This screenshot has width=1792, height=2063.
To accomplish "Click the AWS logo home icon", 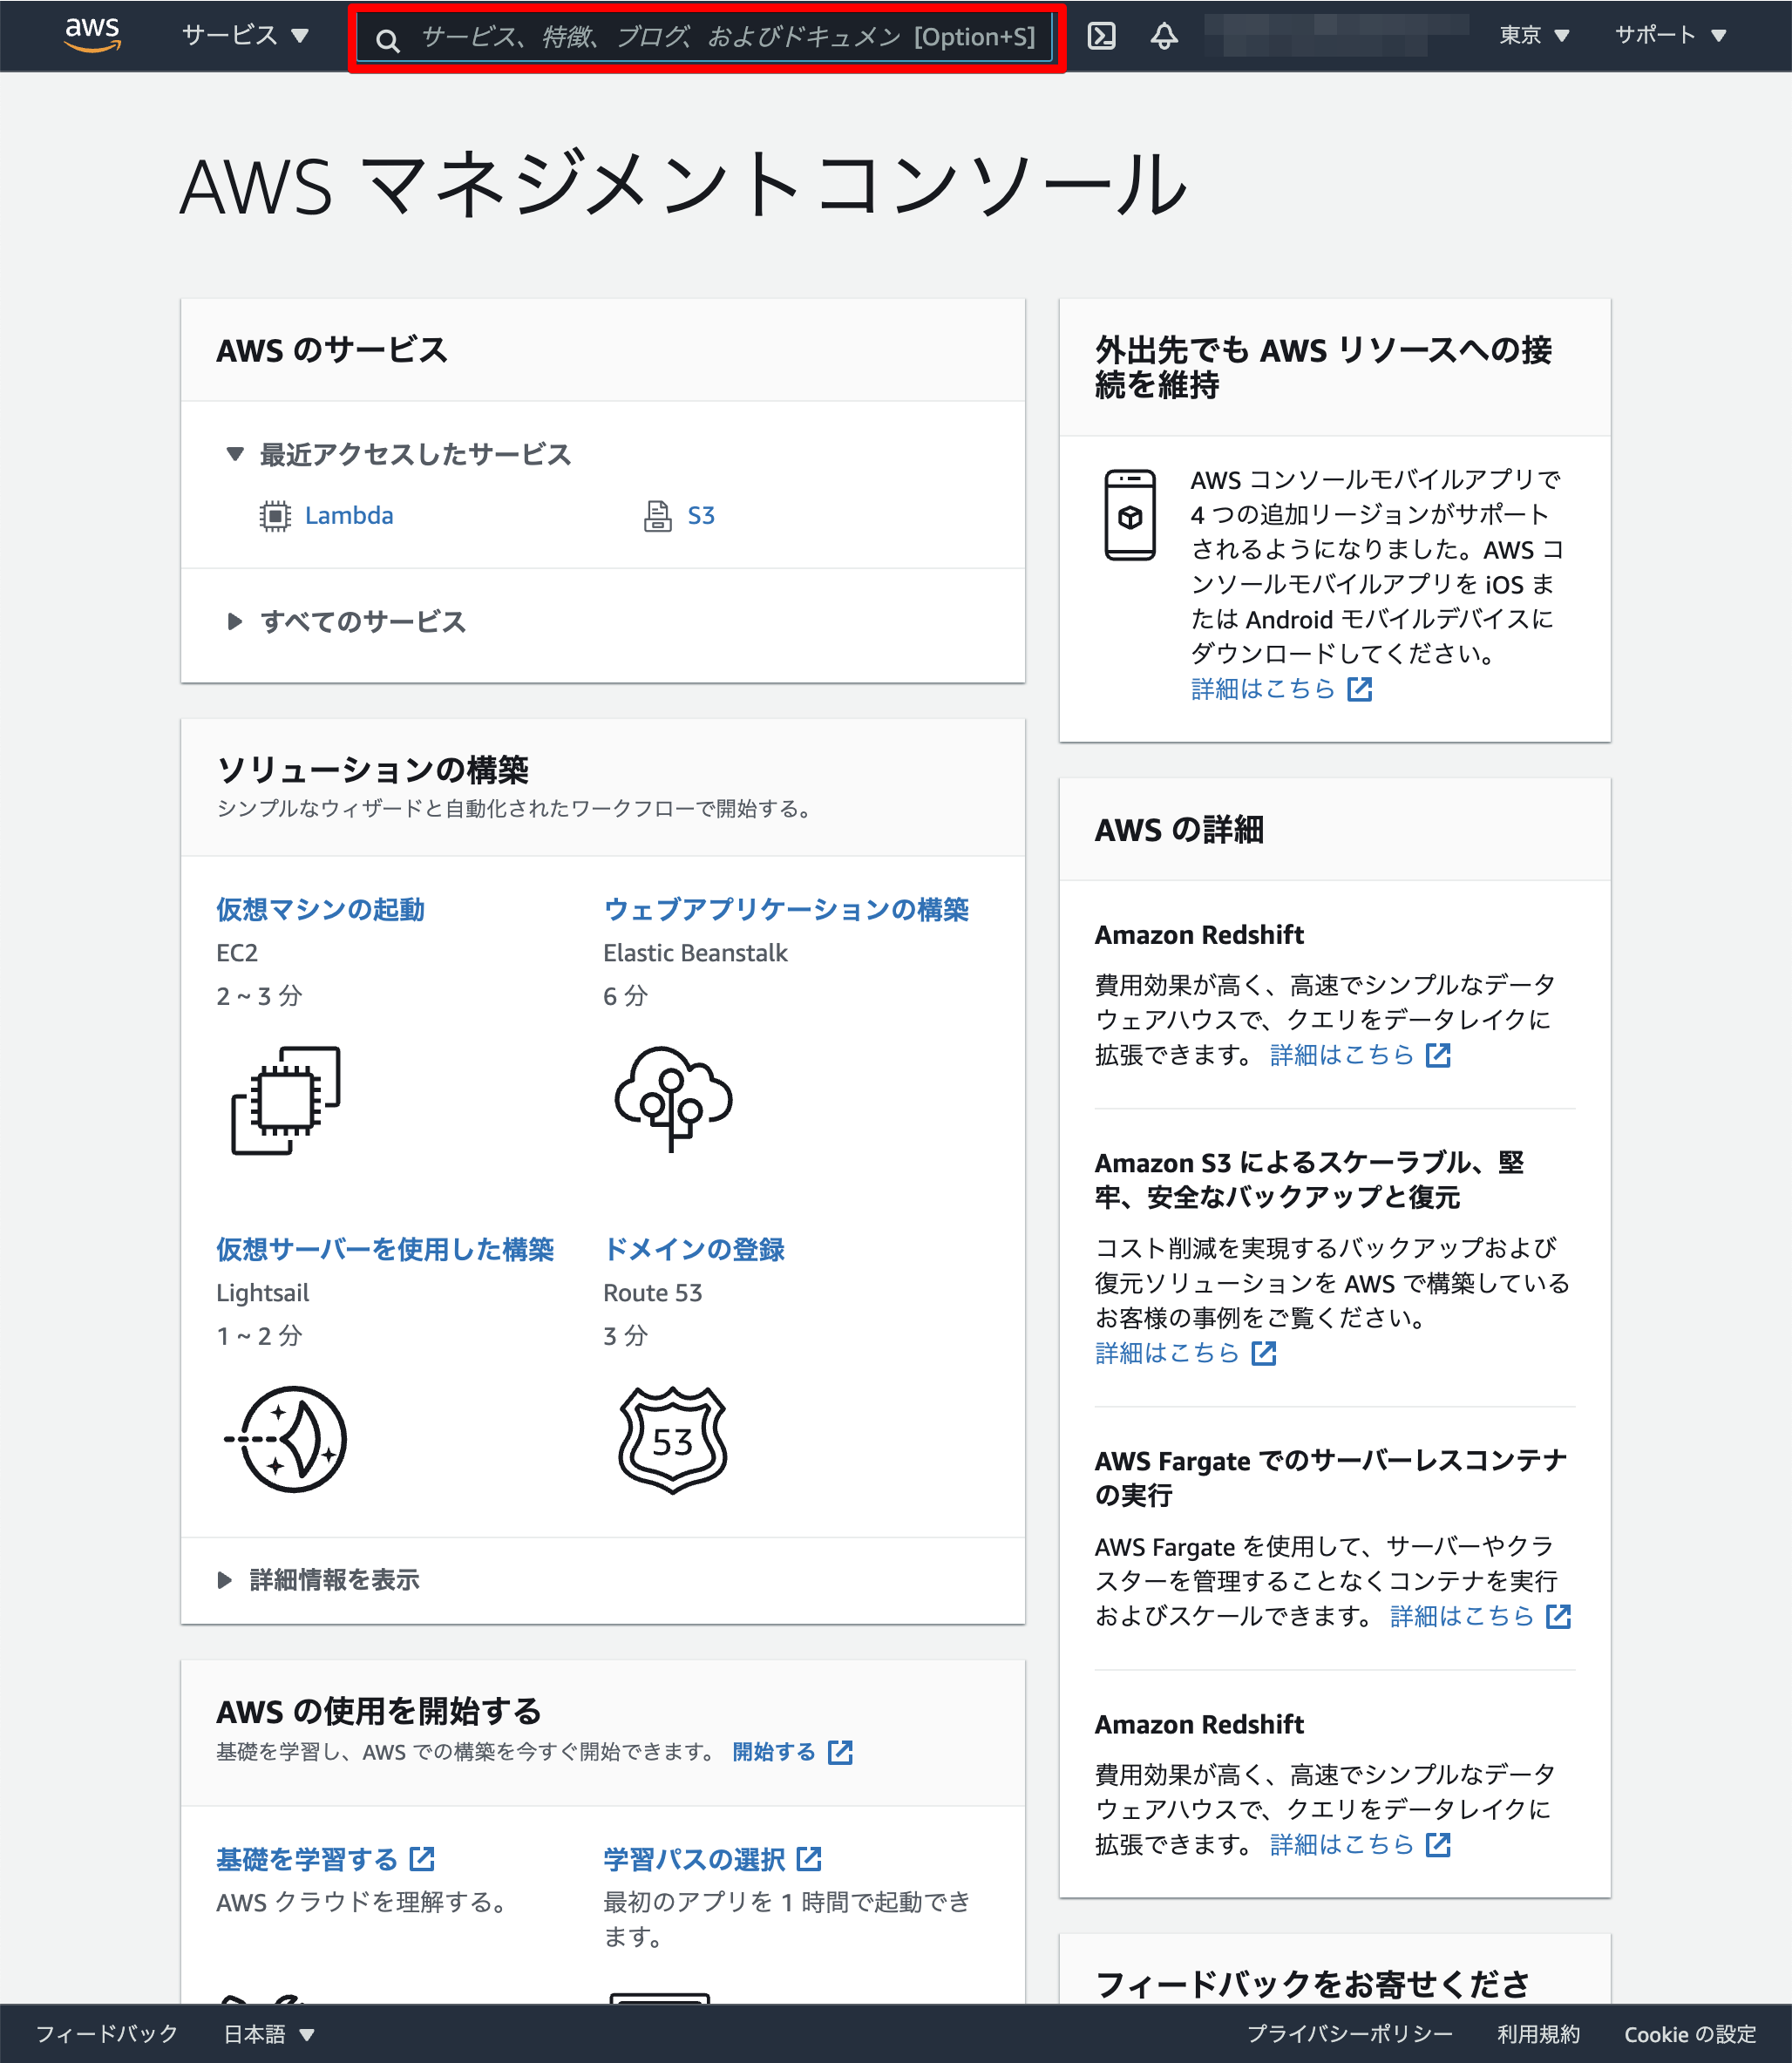I will coord(92,34).
